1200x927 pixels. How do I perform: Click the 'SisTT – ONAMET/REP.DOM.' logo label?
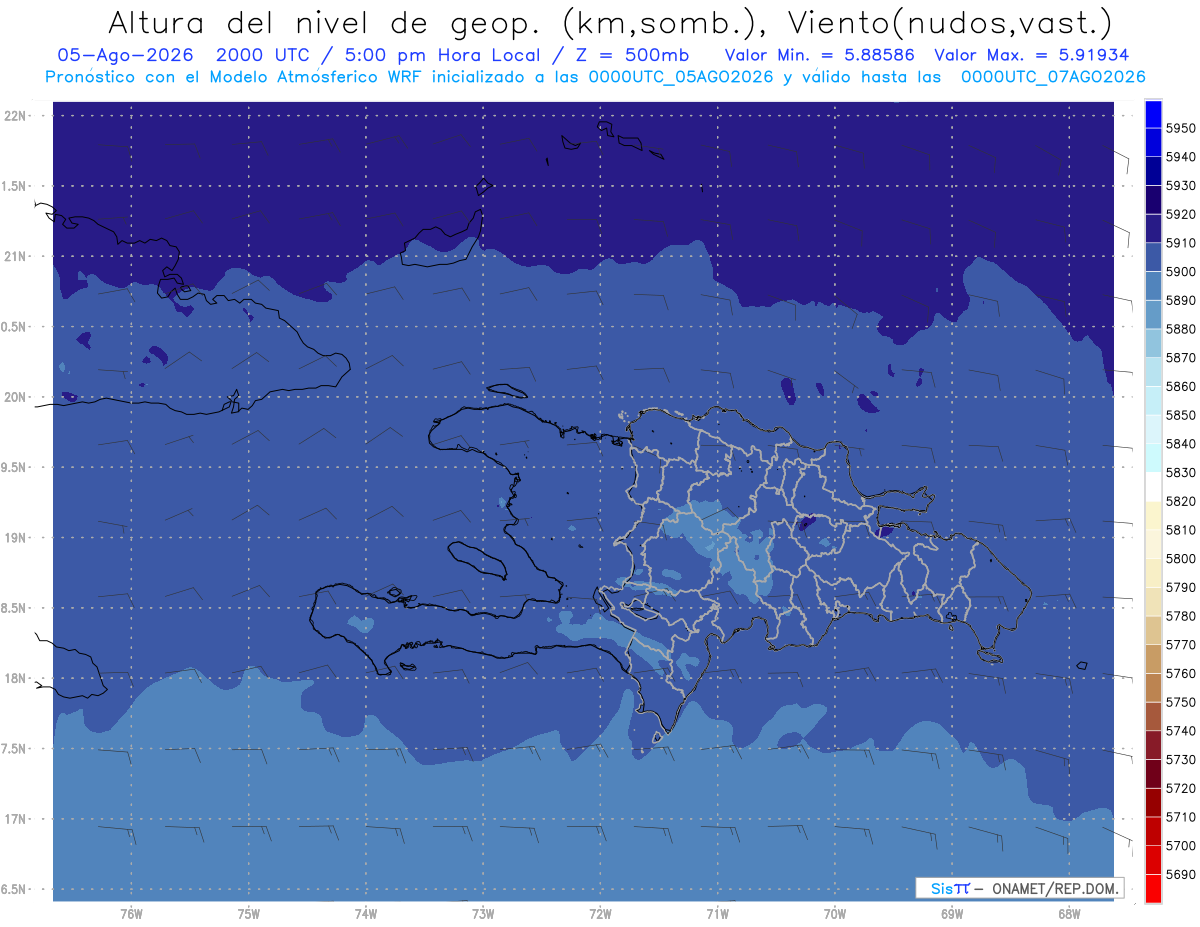click(1019, 888)
